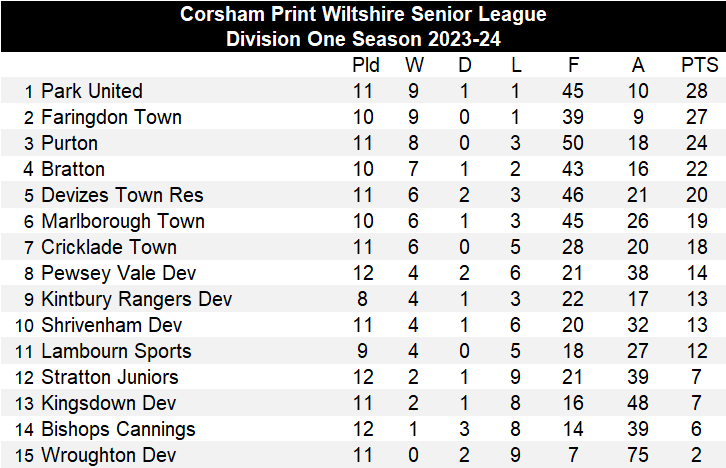The height and width of the screenshot is (468, 726).
Task: Select Purton's goals-for value 50
Action: click(573, 143)
